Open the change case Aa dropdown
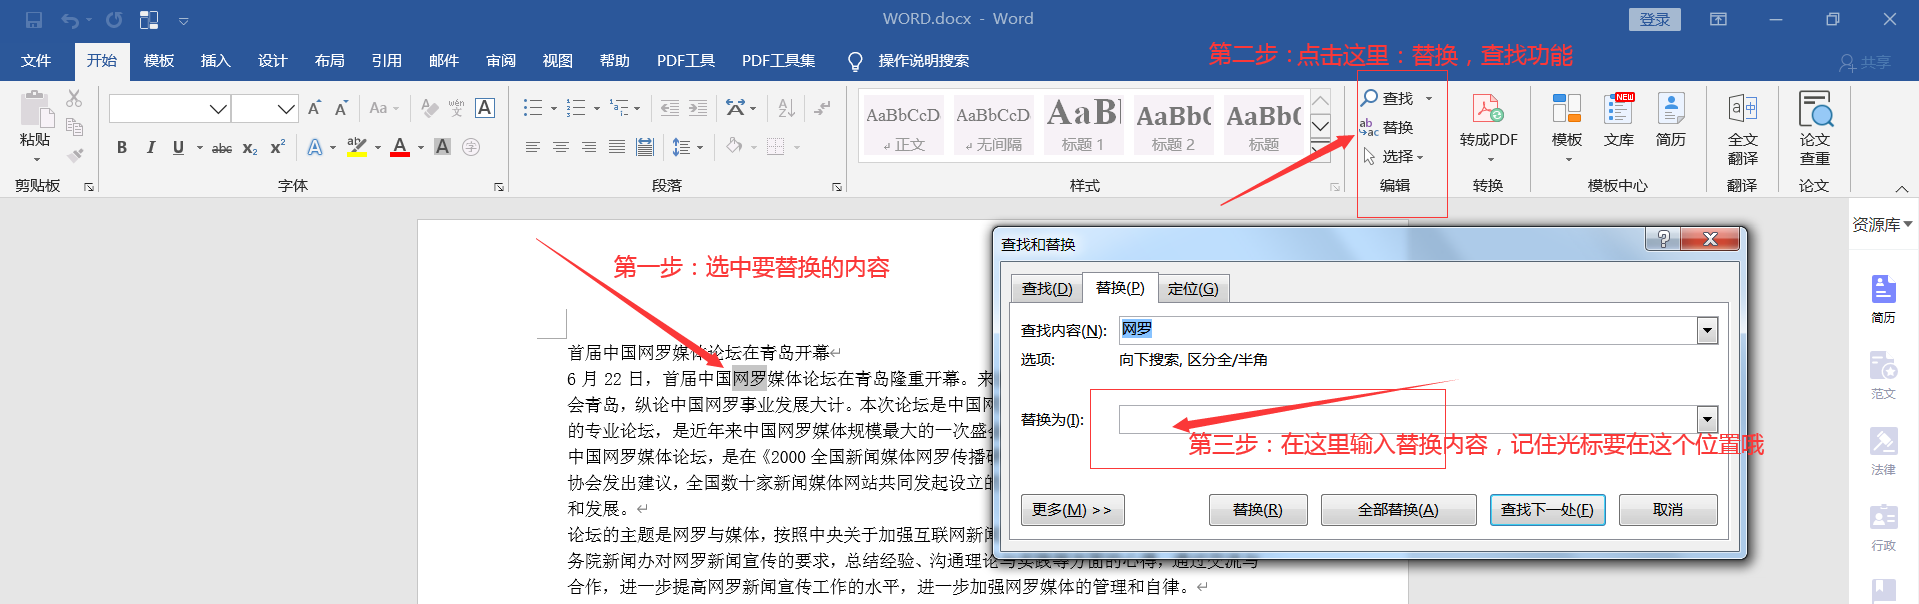1919x604 pixels. point(384,108)
